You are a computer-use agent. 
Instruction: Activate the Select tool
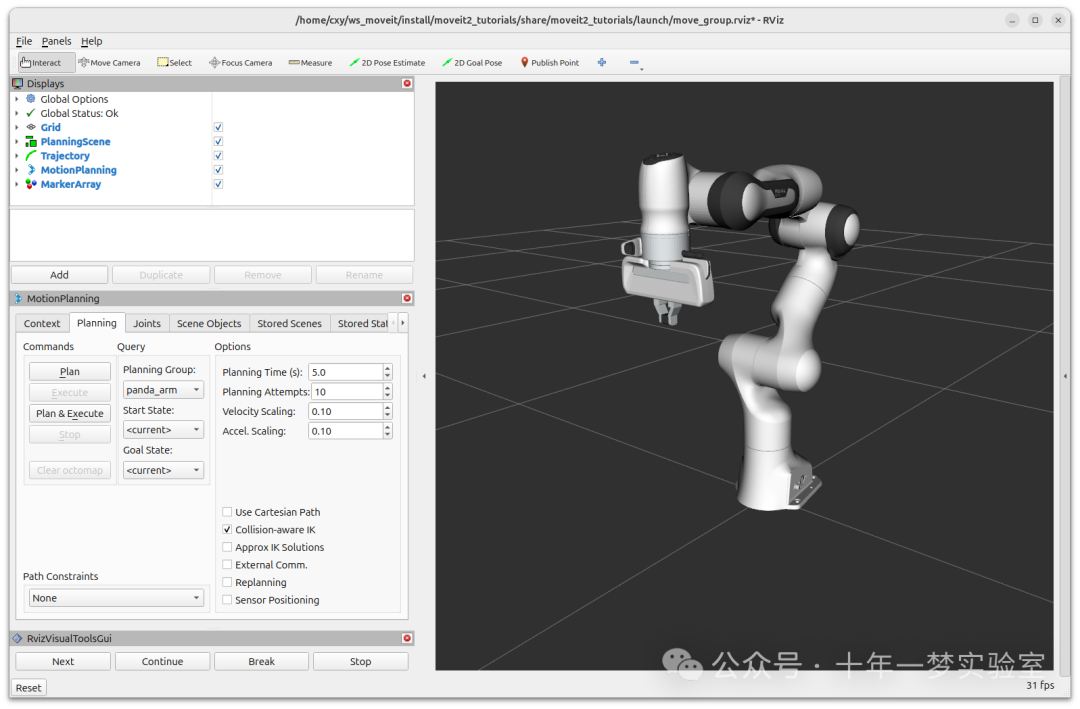174,63
